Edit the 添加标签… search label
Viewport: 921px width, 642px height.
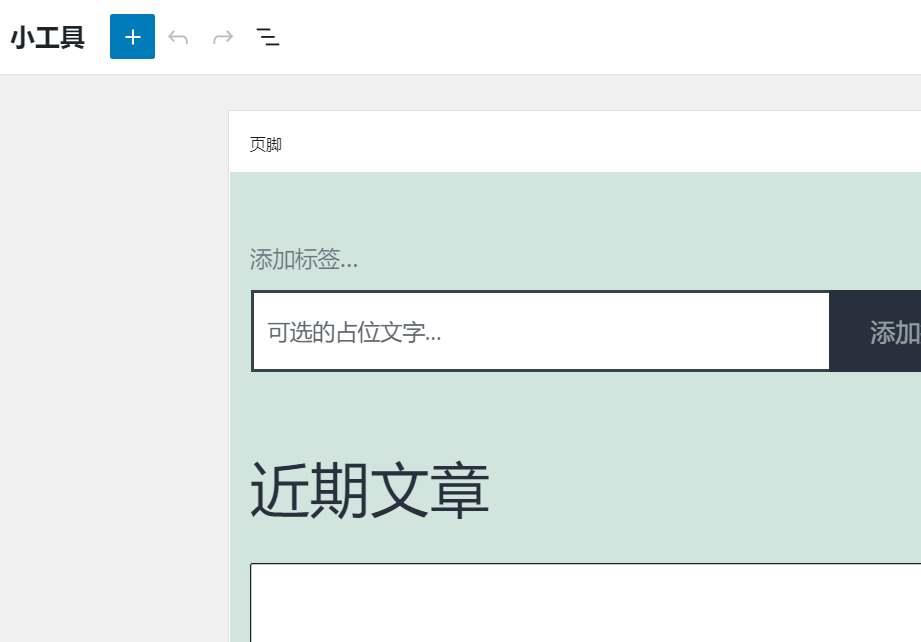304,259
